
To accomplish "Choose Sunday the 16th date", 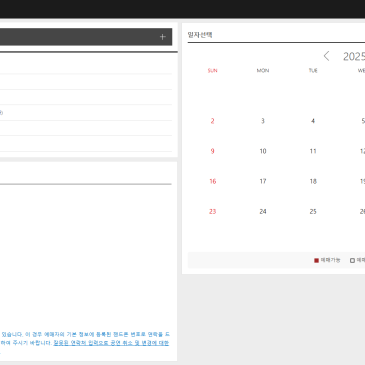I will point(213,181).
